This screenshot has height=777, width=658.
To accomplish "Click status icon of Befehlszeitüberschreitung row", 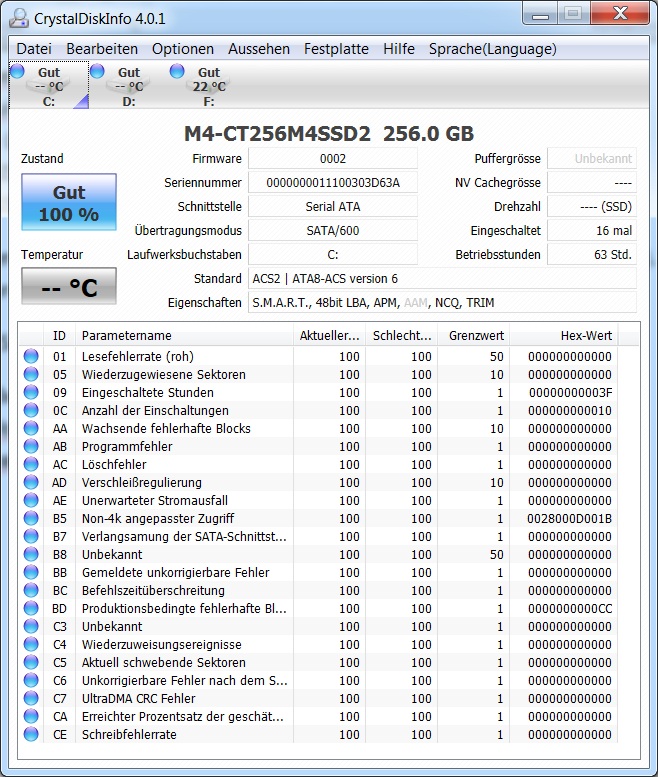I will [x=31, y=590].
